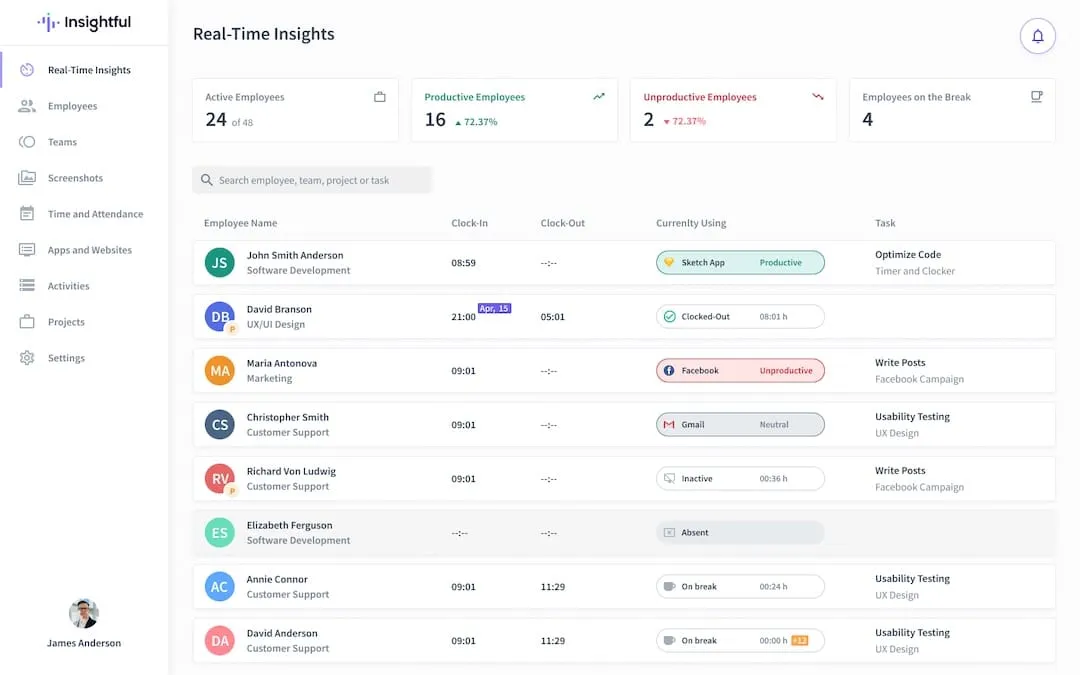The height and width of the screenshot is (675, 1080).
Task: Click James Anderson's profile photo
Action: [x=83, y=613]
